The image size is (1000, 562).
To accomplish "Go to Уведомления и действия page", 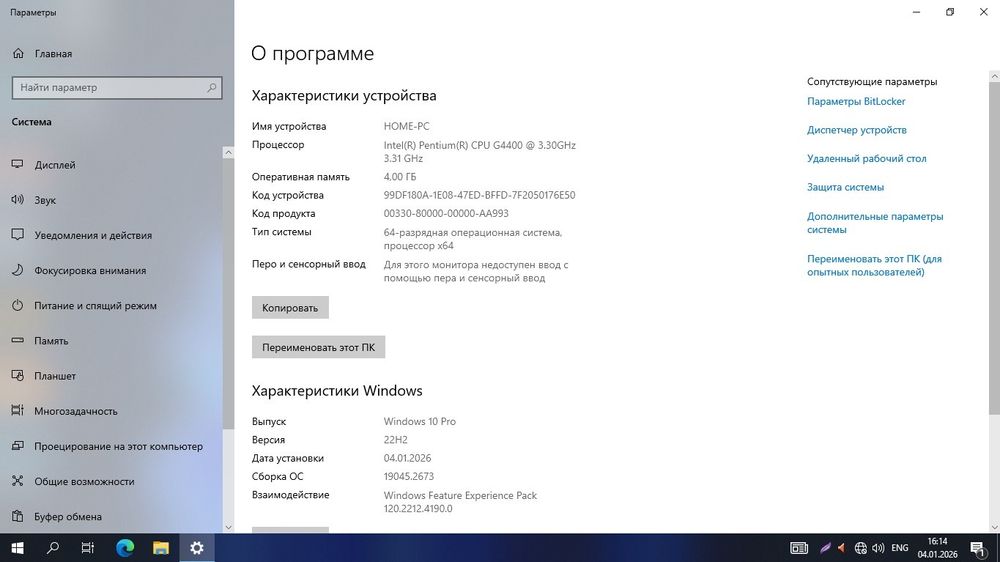I will (93, 235).
